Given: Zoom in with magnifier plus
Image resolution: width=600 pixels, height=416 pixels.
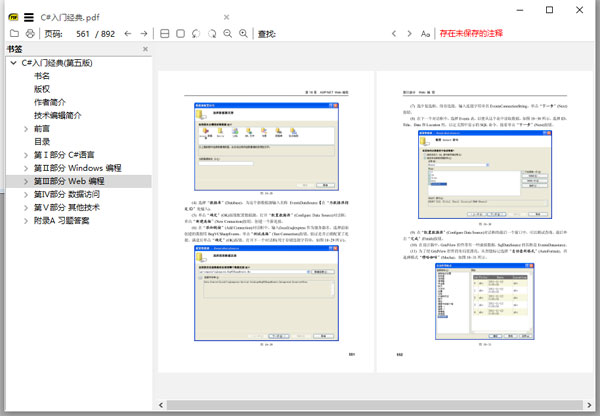Looking at the screenshot, I should point(243,34).
